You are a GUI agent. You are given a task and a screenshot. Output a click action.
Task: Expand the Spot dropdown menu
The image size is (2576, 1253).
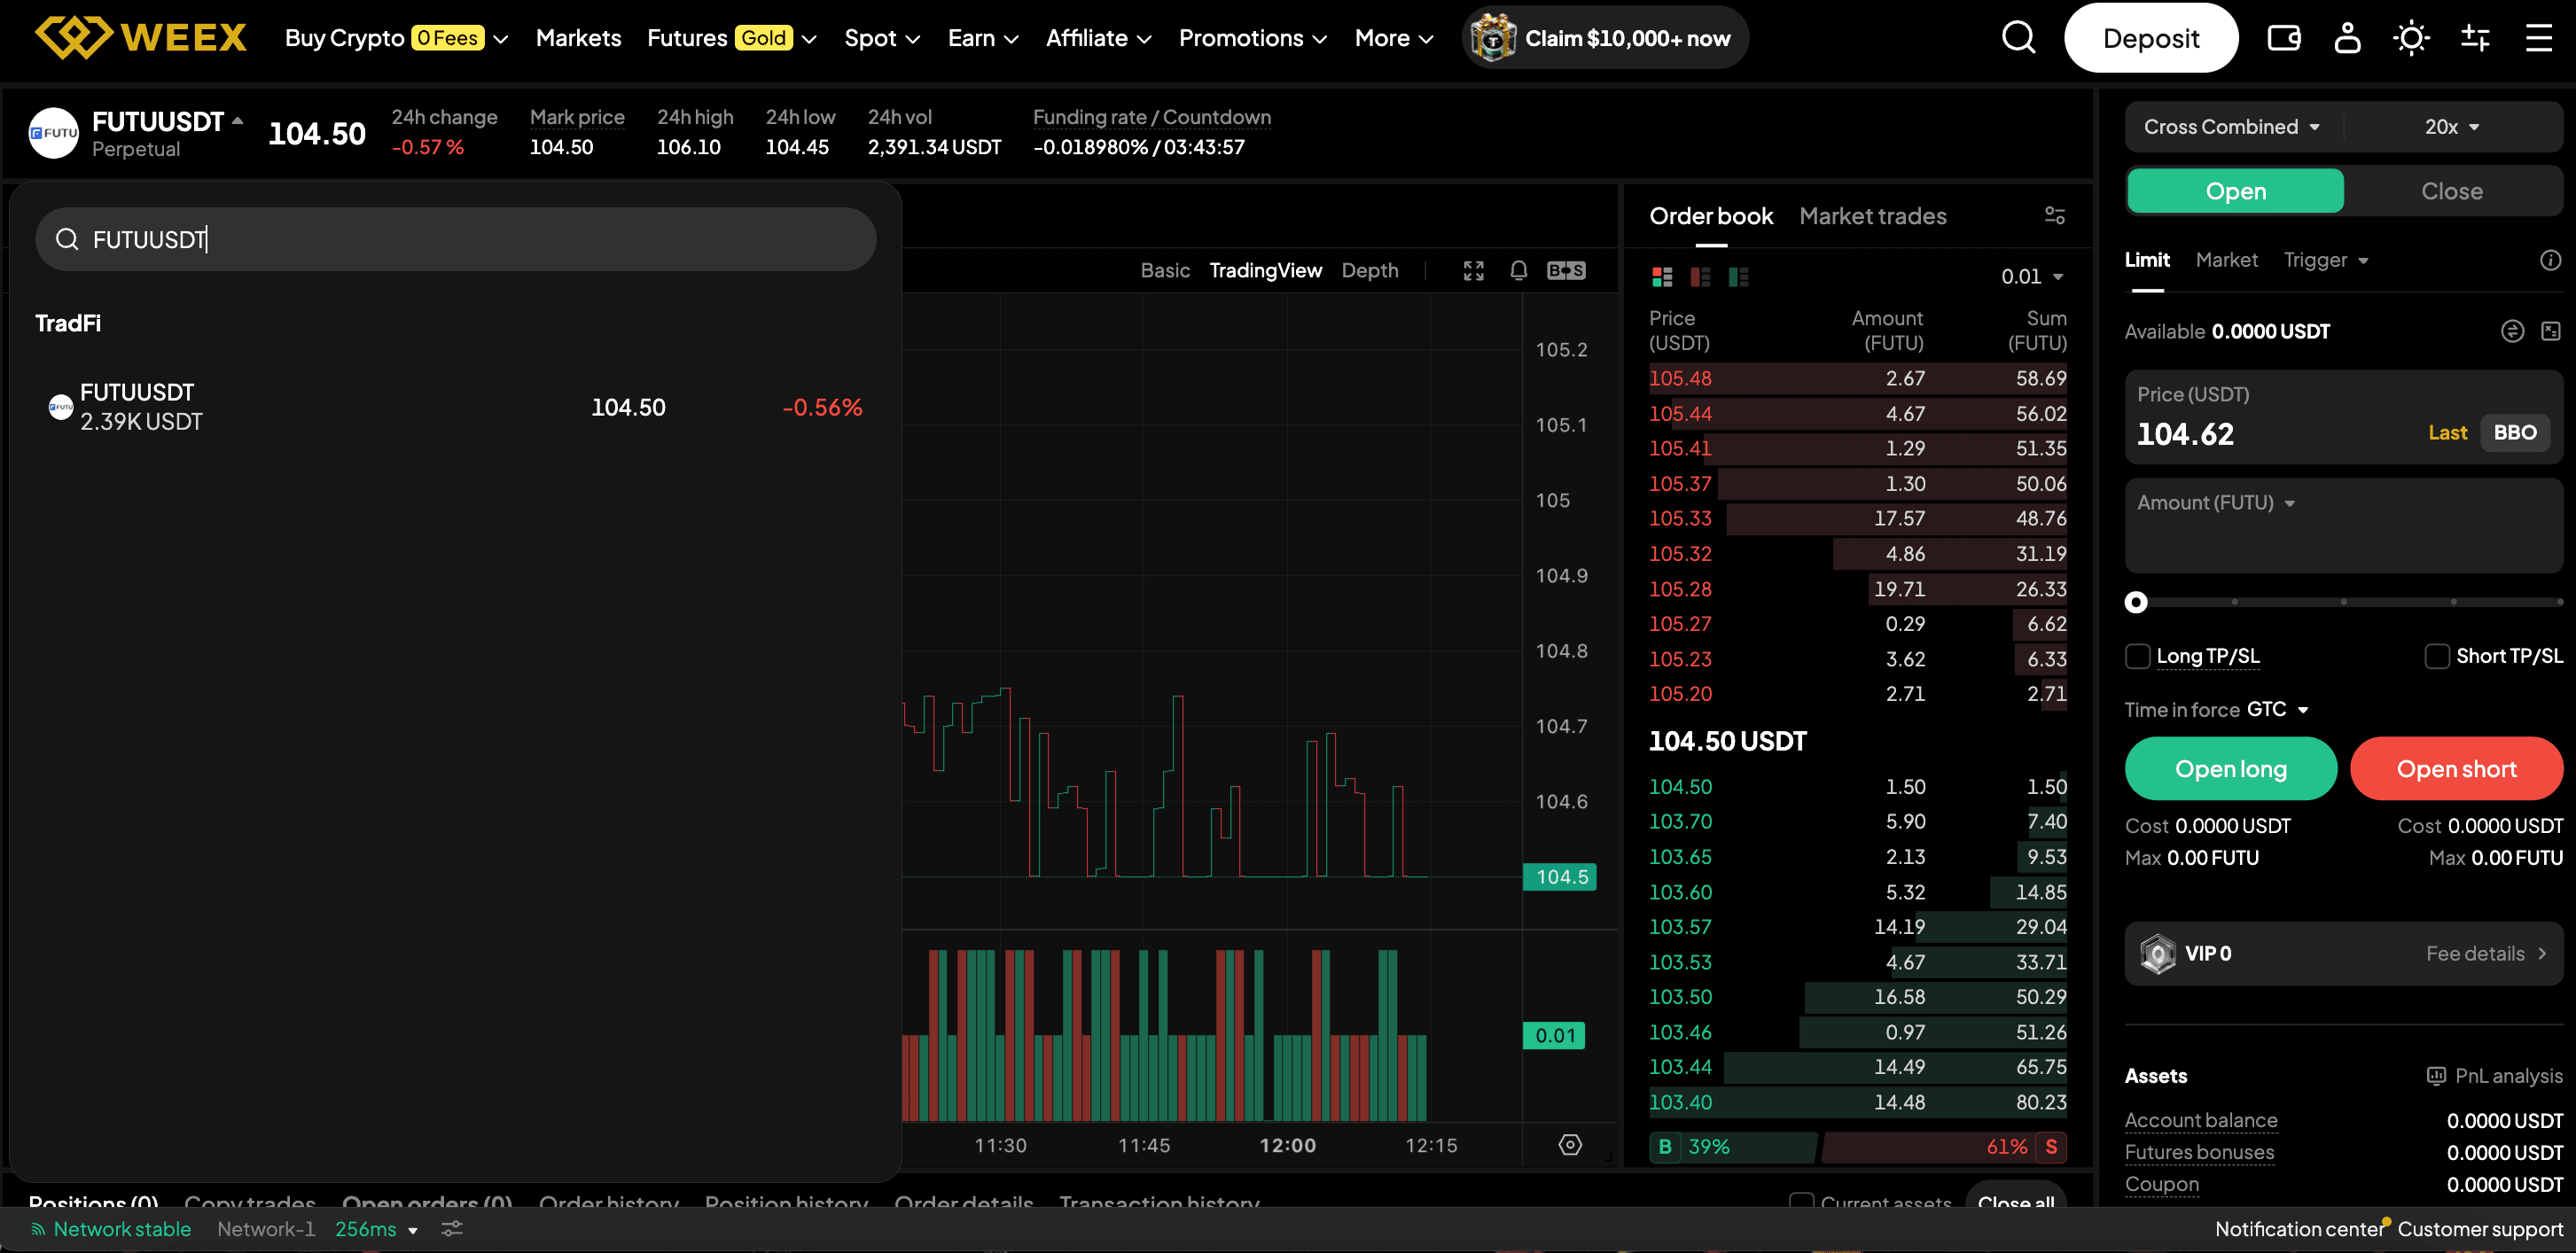882,38
